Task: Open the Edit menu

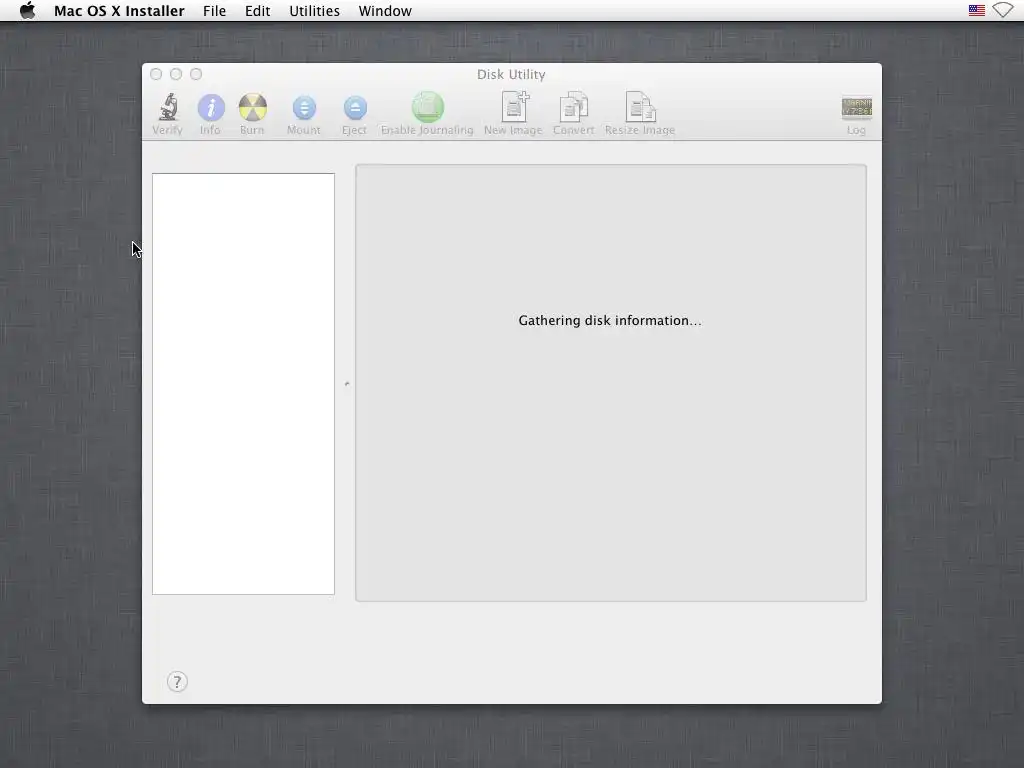Action: 257,11
